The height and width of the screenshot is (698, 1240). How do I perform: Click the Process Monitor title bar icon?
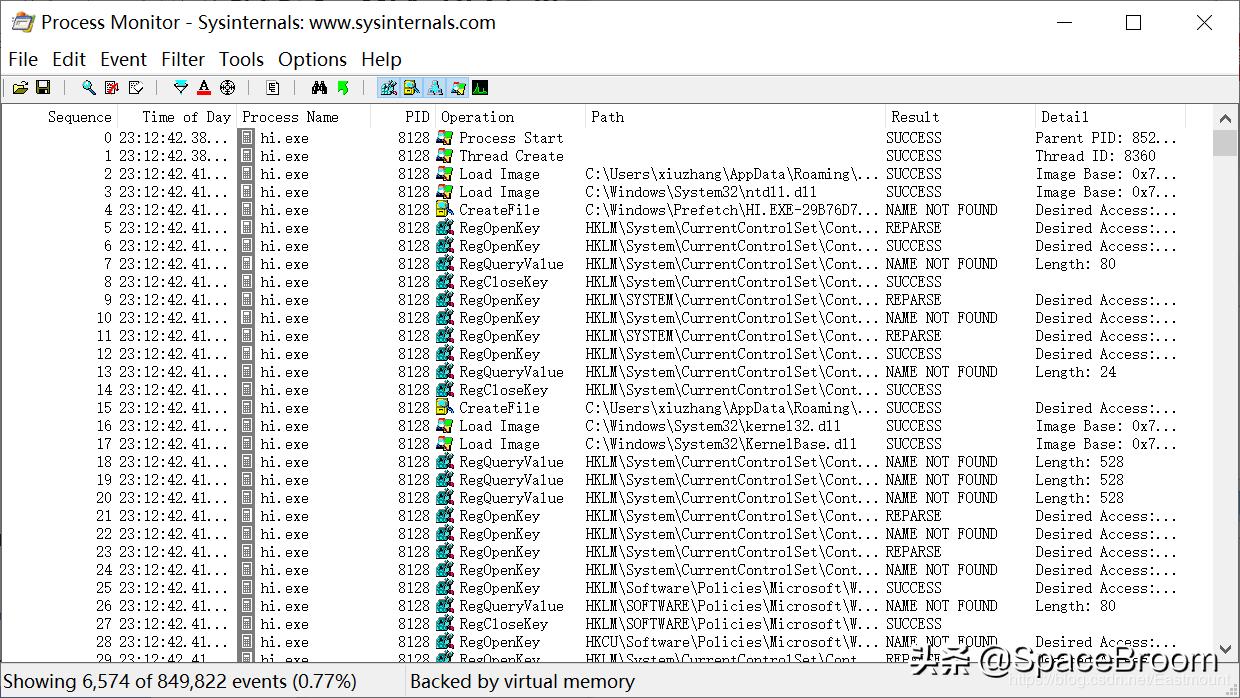(x=23, y=22)
